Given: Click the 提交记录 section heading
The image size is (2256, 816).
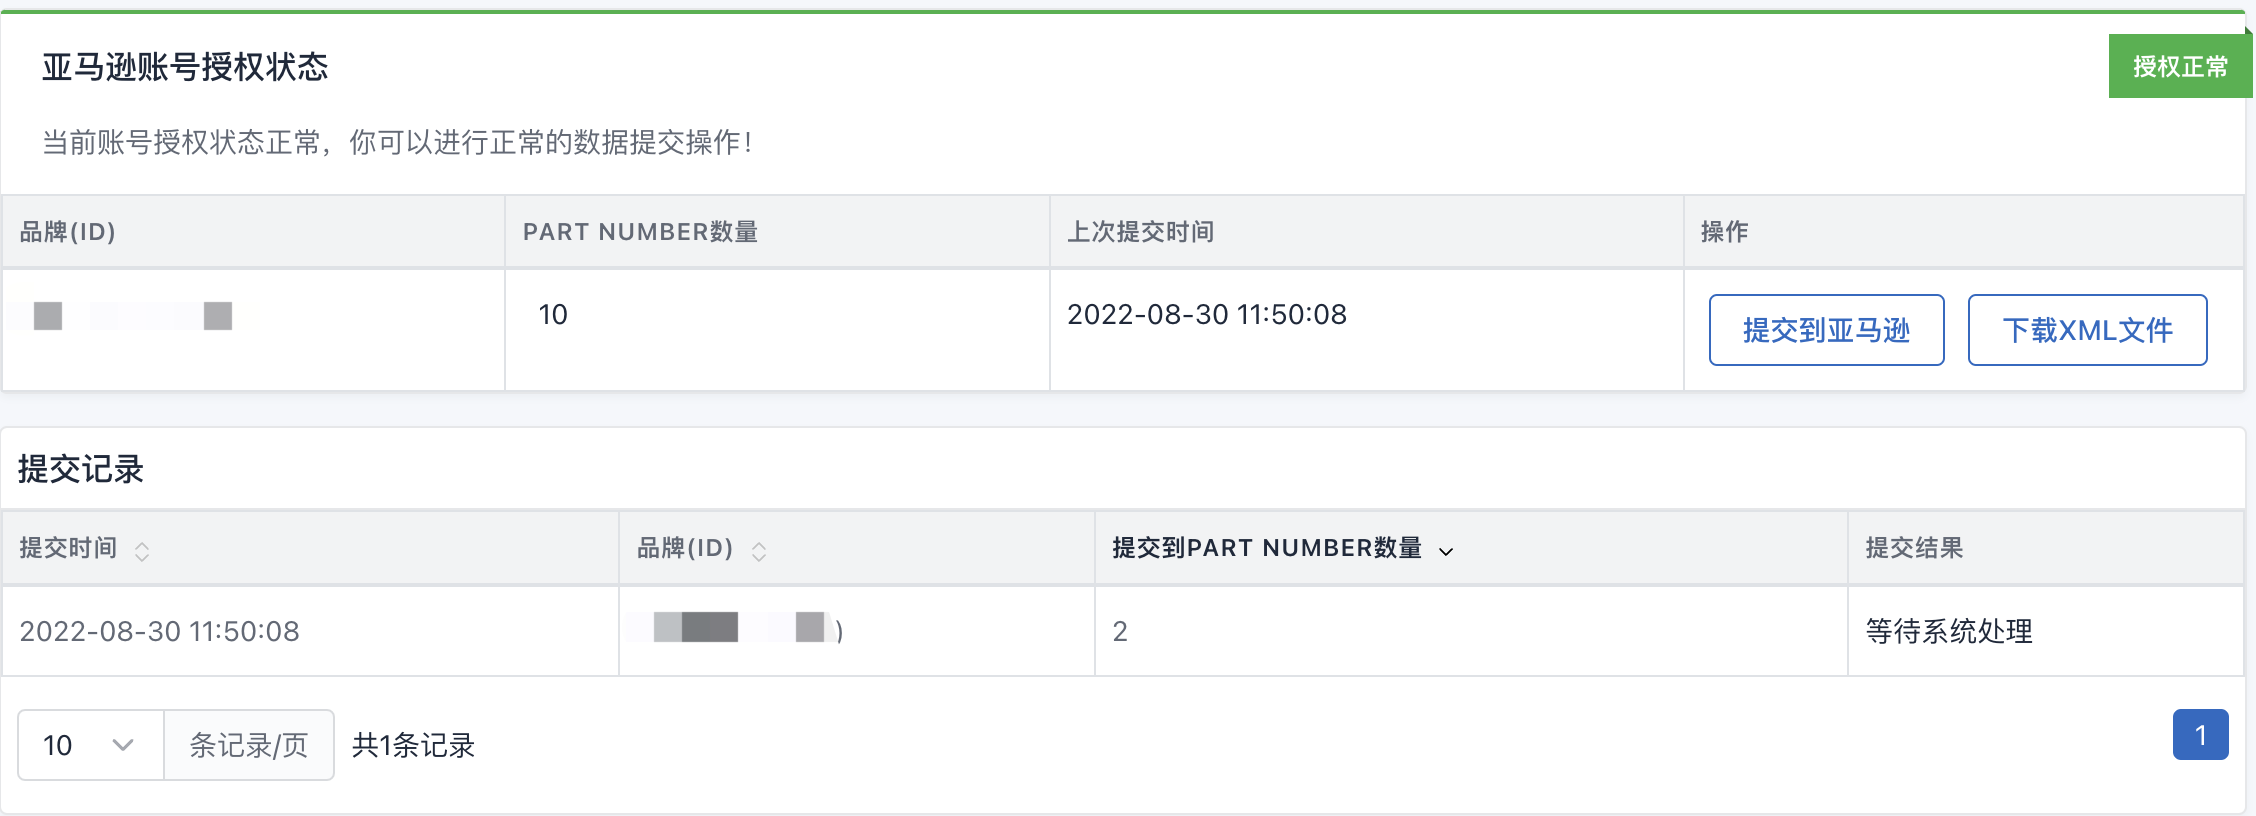Looking at the screenshot, I should pos(81,469).
